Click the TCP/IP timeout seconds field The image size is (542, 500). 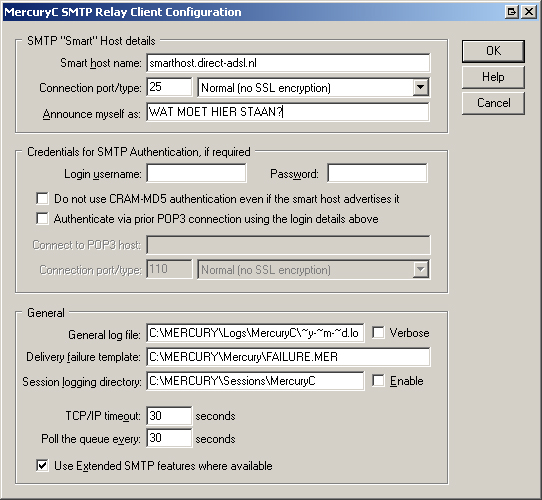coord(169,416)
